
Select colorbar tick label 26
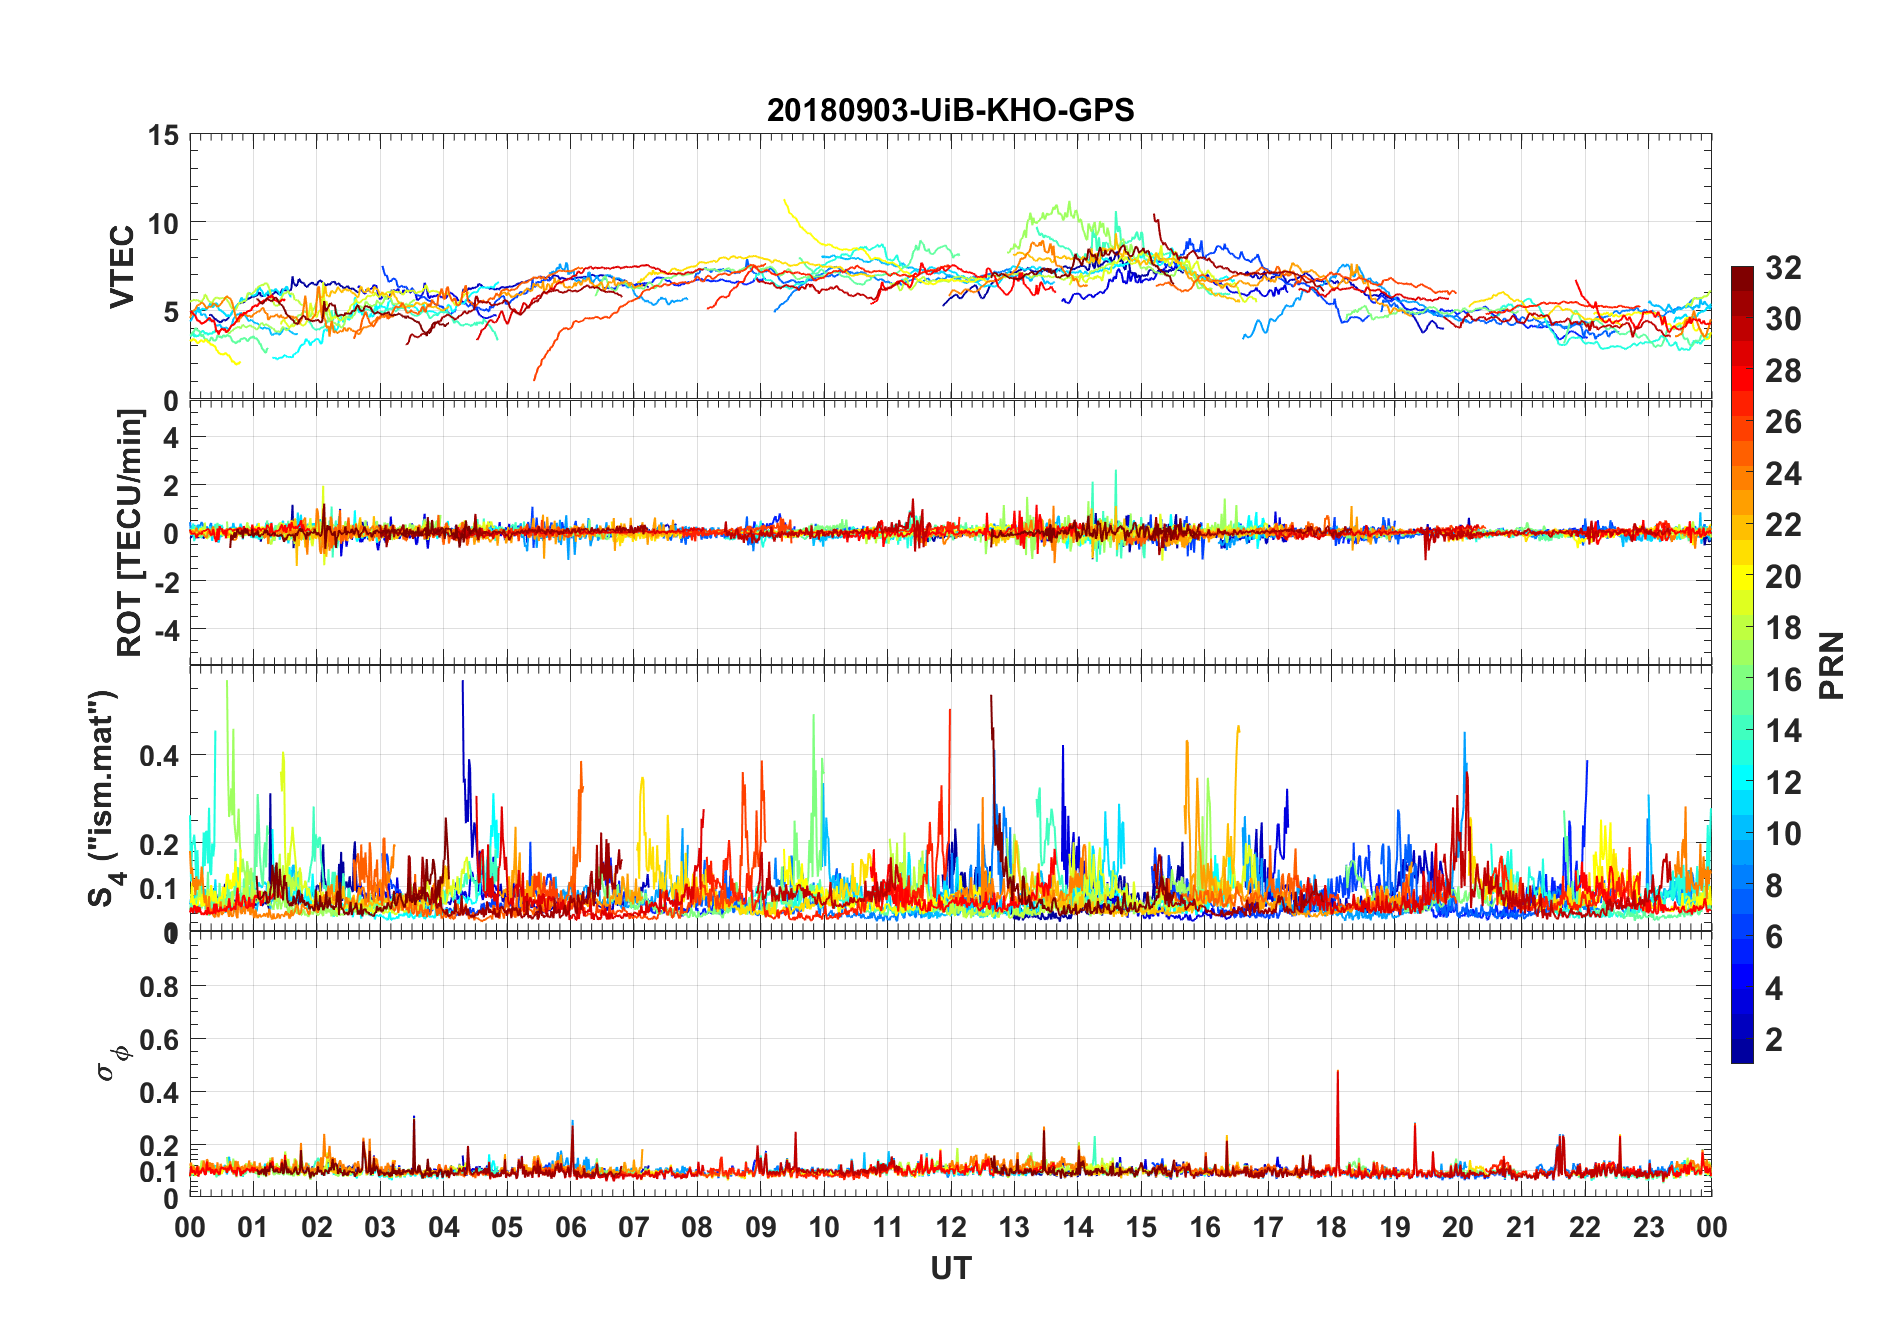point(1783,422)
